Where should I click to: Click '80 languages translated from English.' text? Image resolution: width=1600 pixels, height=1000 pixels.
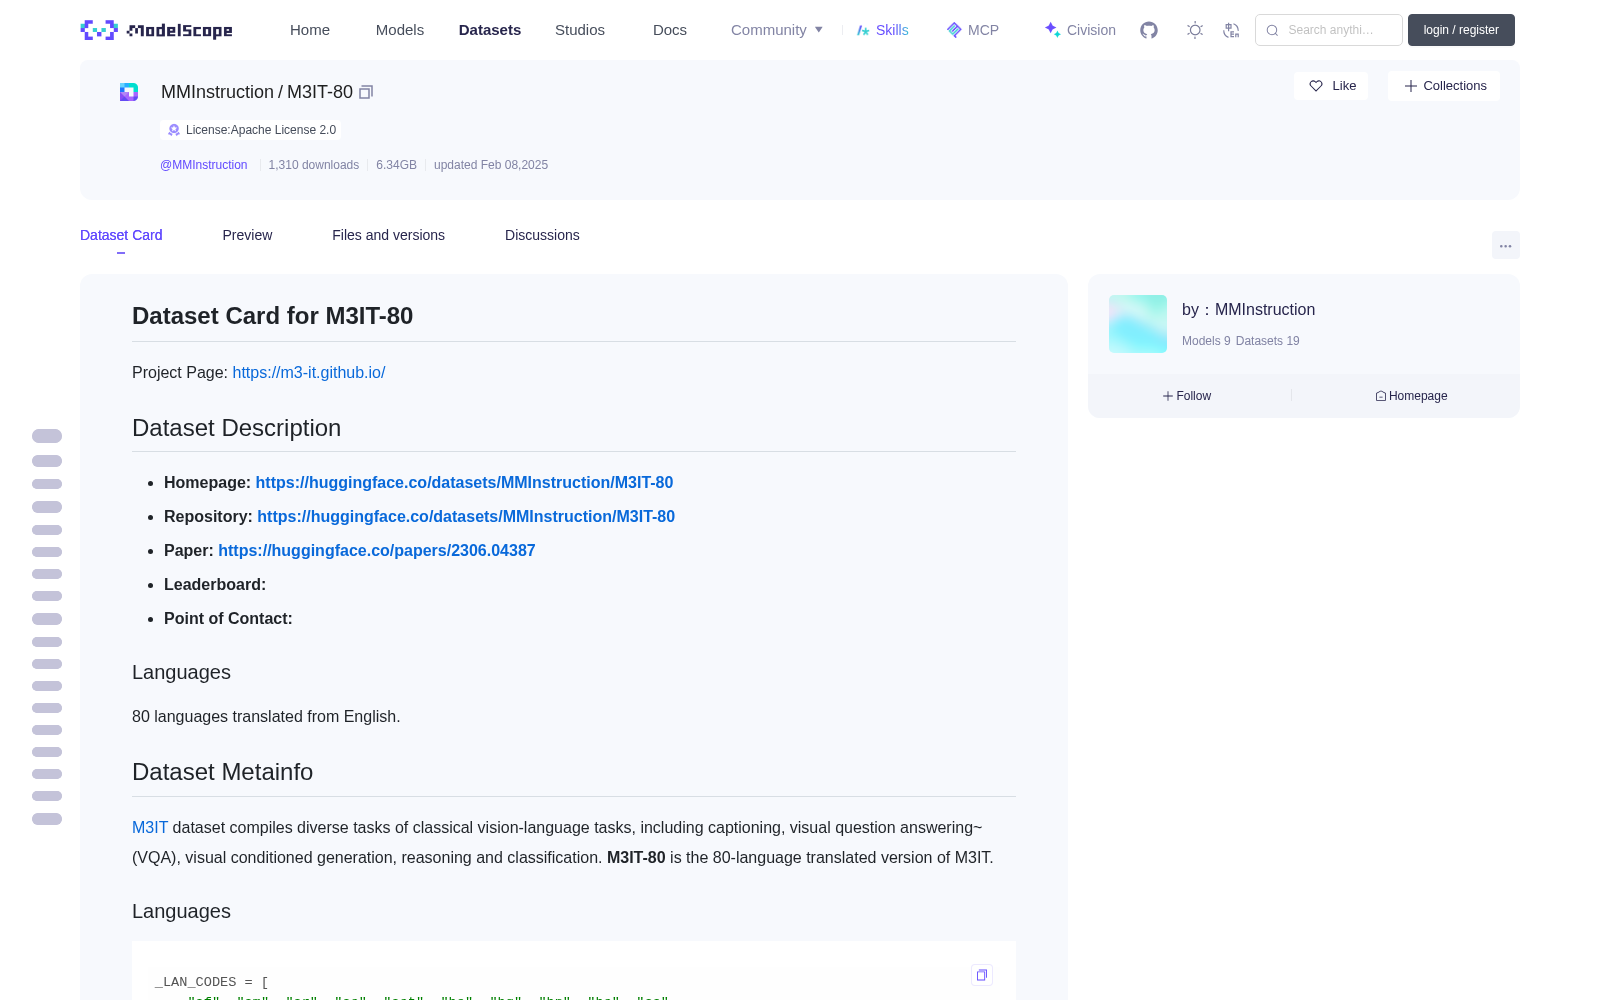tap(266, 716)
